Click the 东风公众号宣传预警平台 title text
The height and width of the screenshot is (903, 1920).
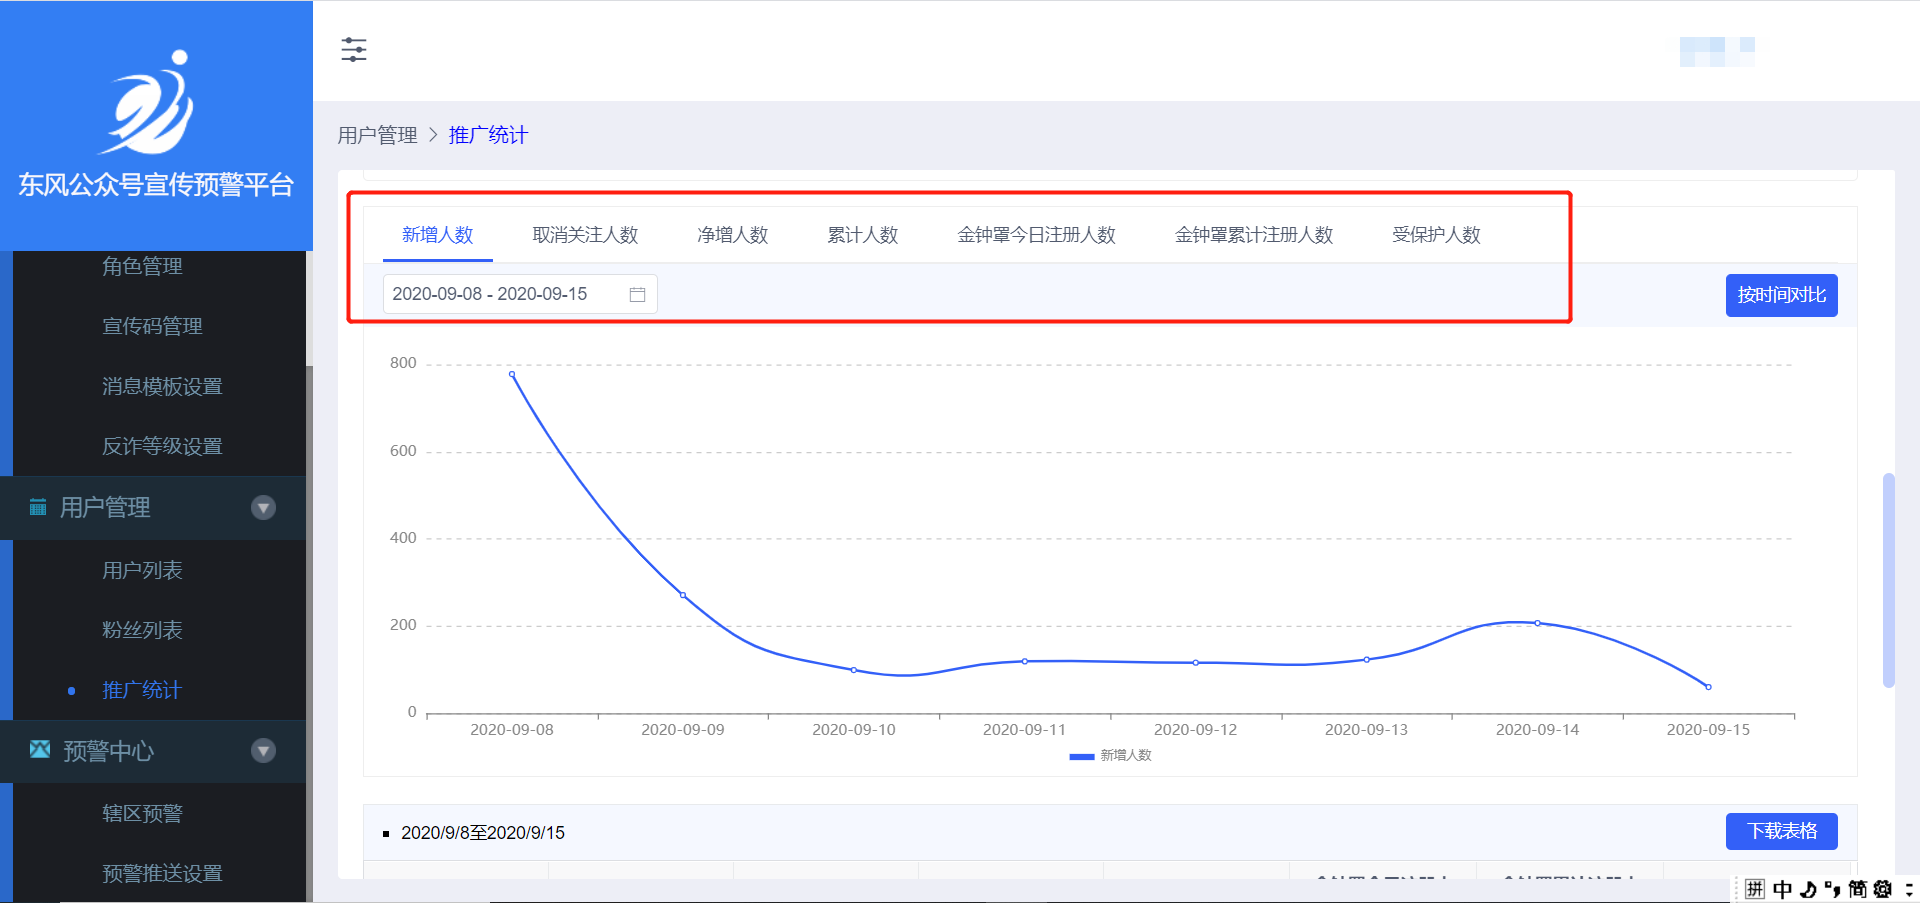156,185
